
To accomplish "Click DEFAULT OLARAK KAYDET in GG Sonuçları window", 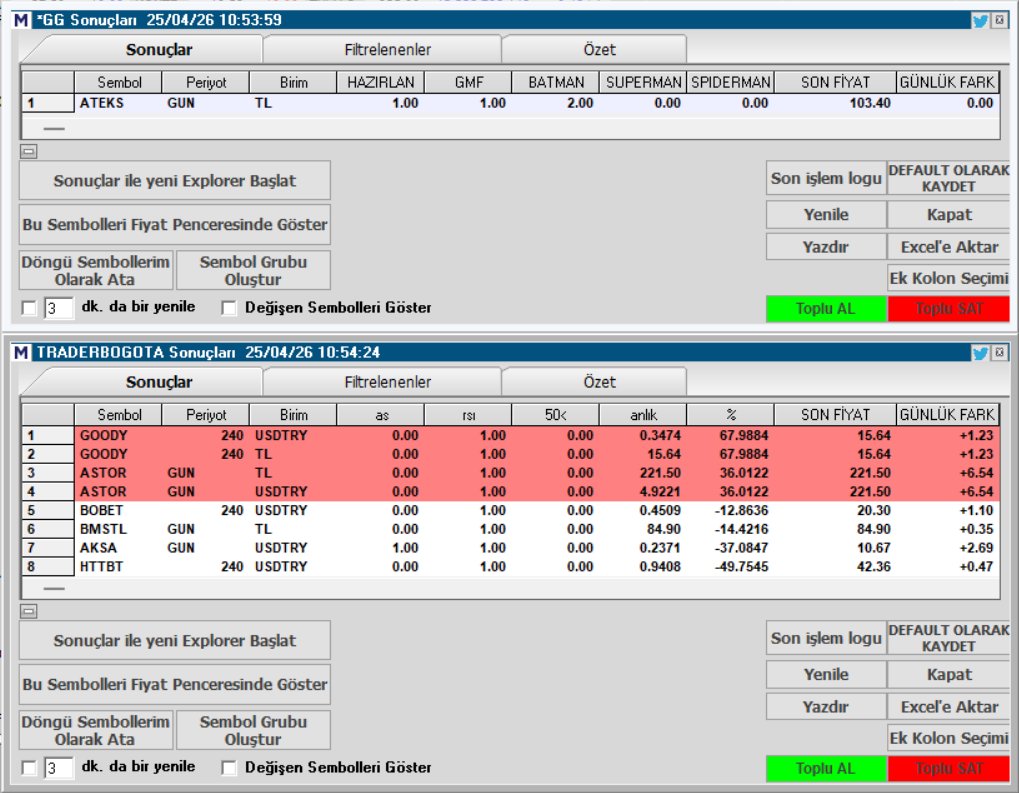I will 949,178.
